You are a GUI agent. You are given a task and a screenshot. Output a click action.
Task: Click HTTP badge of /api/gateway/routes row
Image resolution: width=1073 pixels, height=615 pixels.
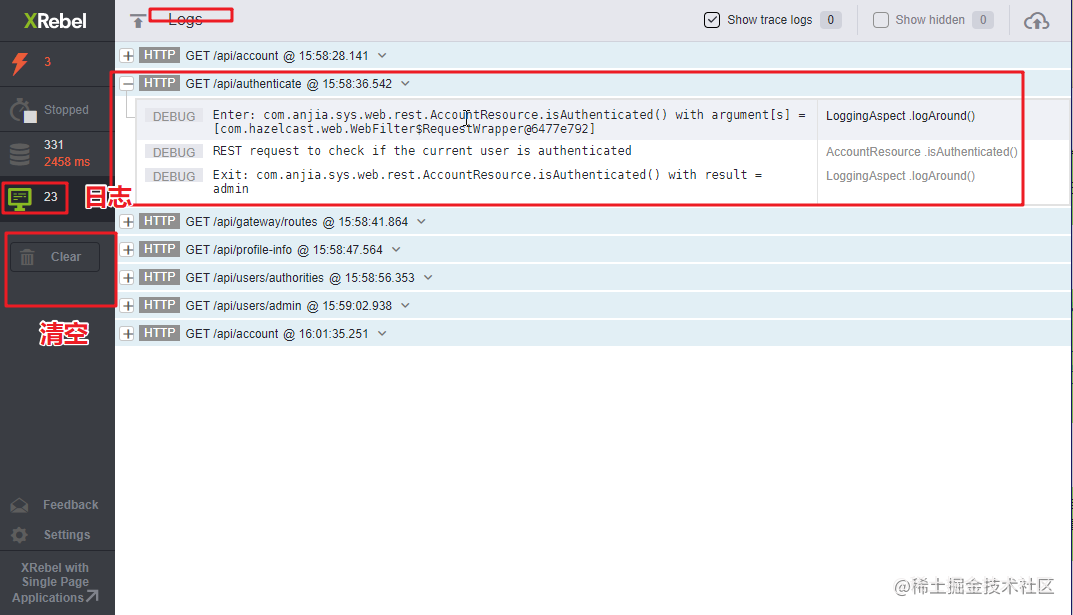pyautogui.click(x=159, y=222)
